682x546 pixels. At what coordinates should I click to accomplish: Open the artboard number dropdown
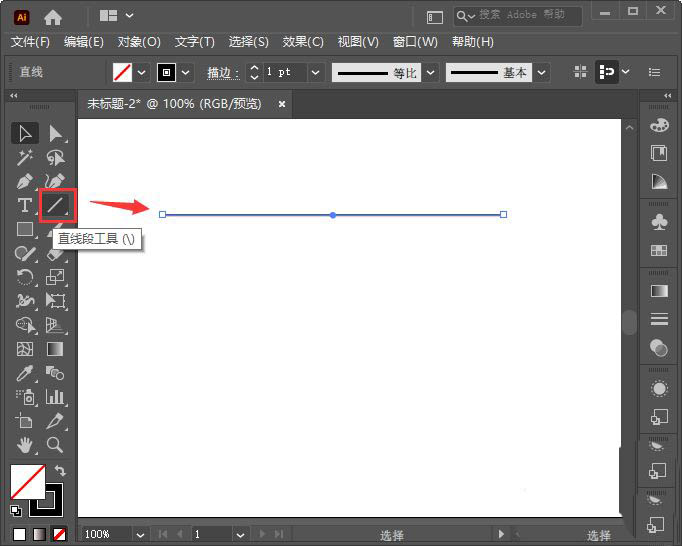(241, 535)
